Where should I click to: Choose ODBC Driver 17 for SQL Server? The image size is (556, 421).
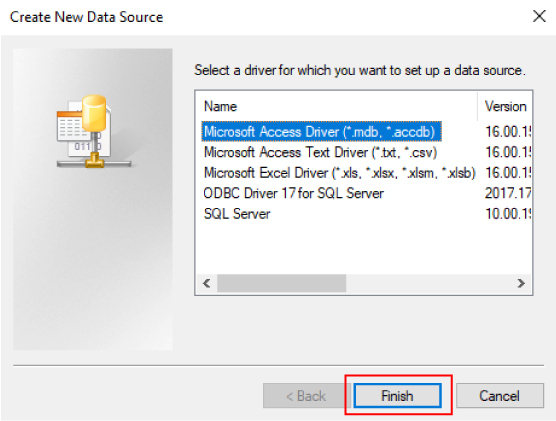pyautogui.click(x=294, y=193)
